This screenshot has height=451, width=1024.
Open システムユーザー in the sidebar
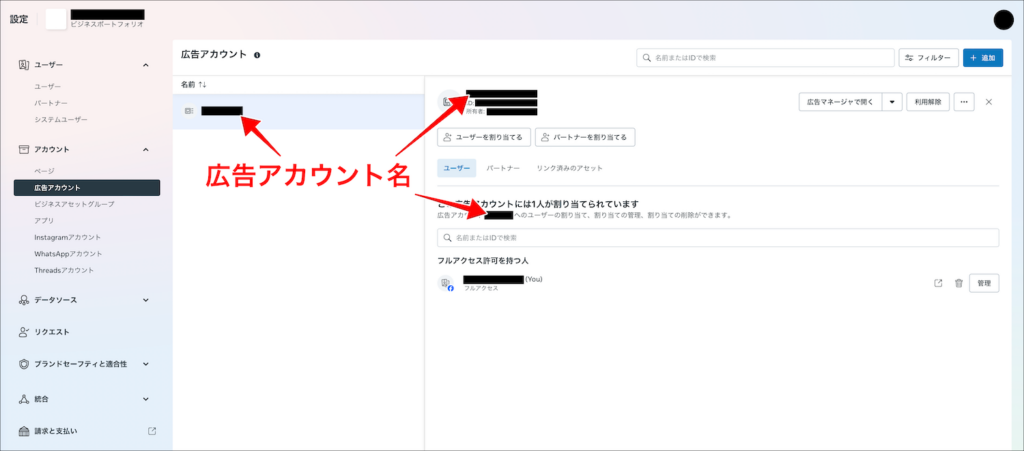click(x=61, y=120)
